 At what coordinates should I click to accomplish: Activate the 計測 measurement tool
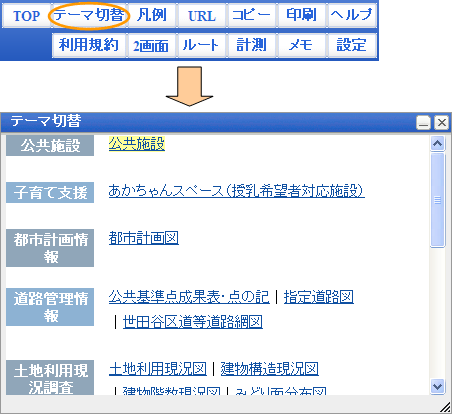coord(252,45)
